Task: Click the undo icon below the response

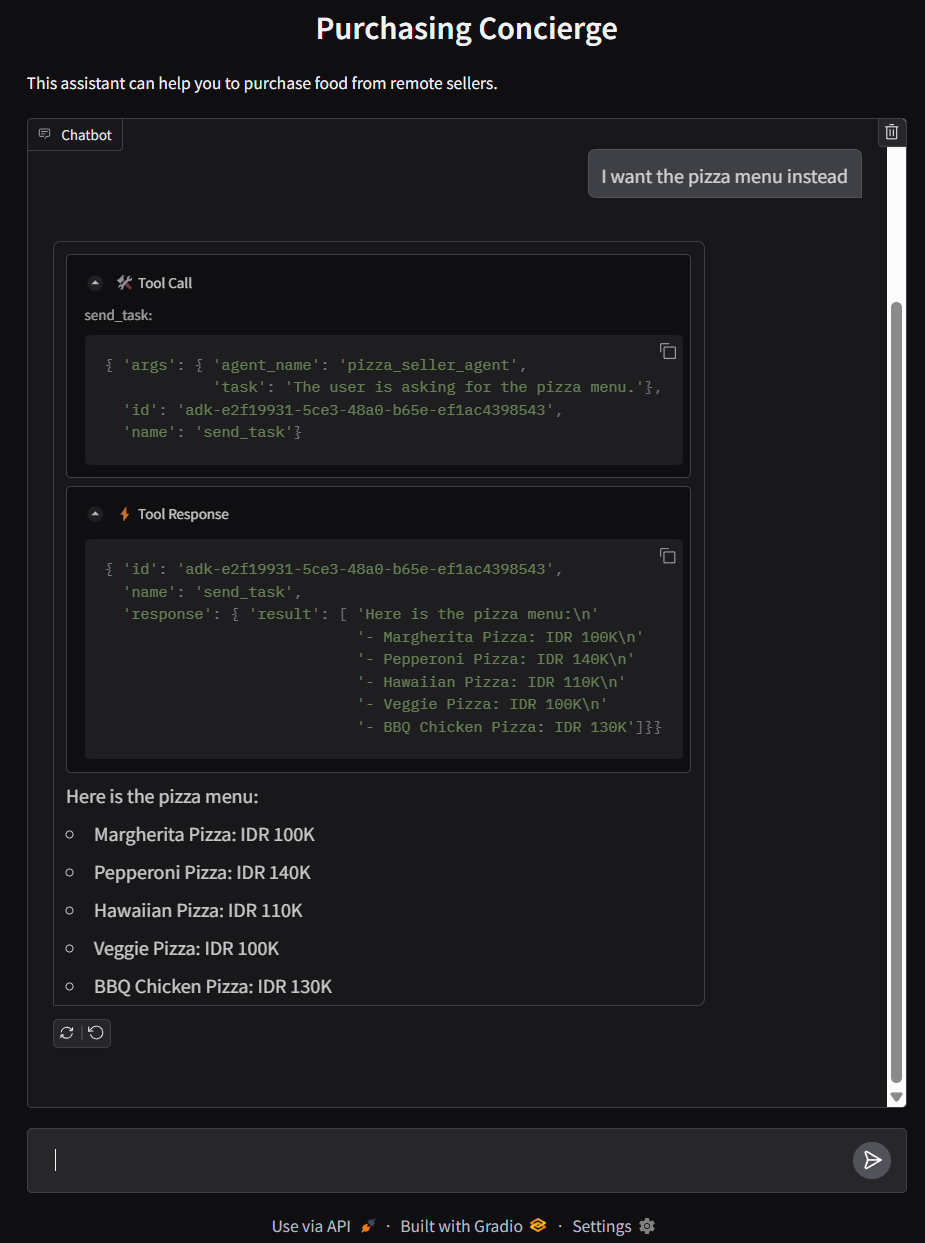Action: tap(96, 1033)
